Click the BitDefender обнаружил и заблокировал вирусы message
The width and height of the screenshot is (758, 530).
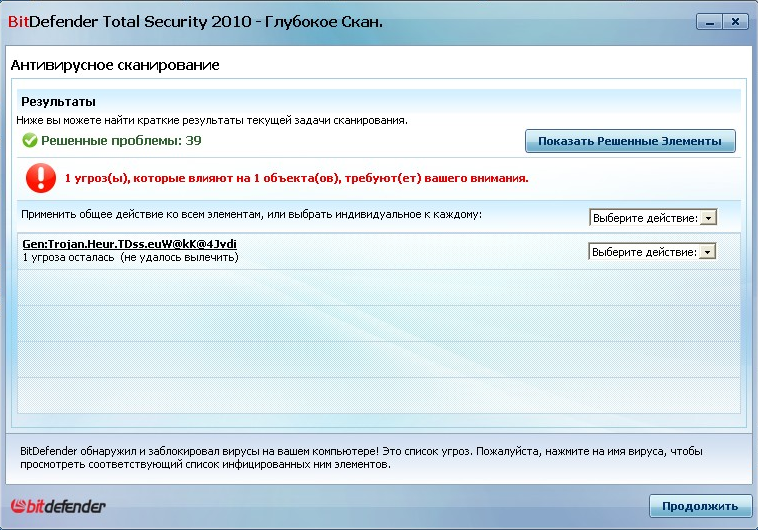coord(361,458)
